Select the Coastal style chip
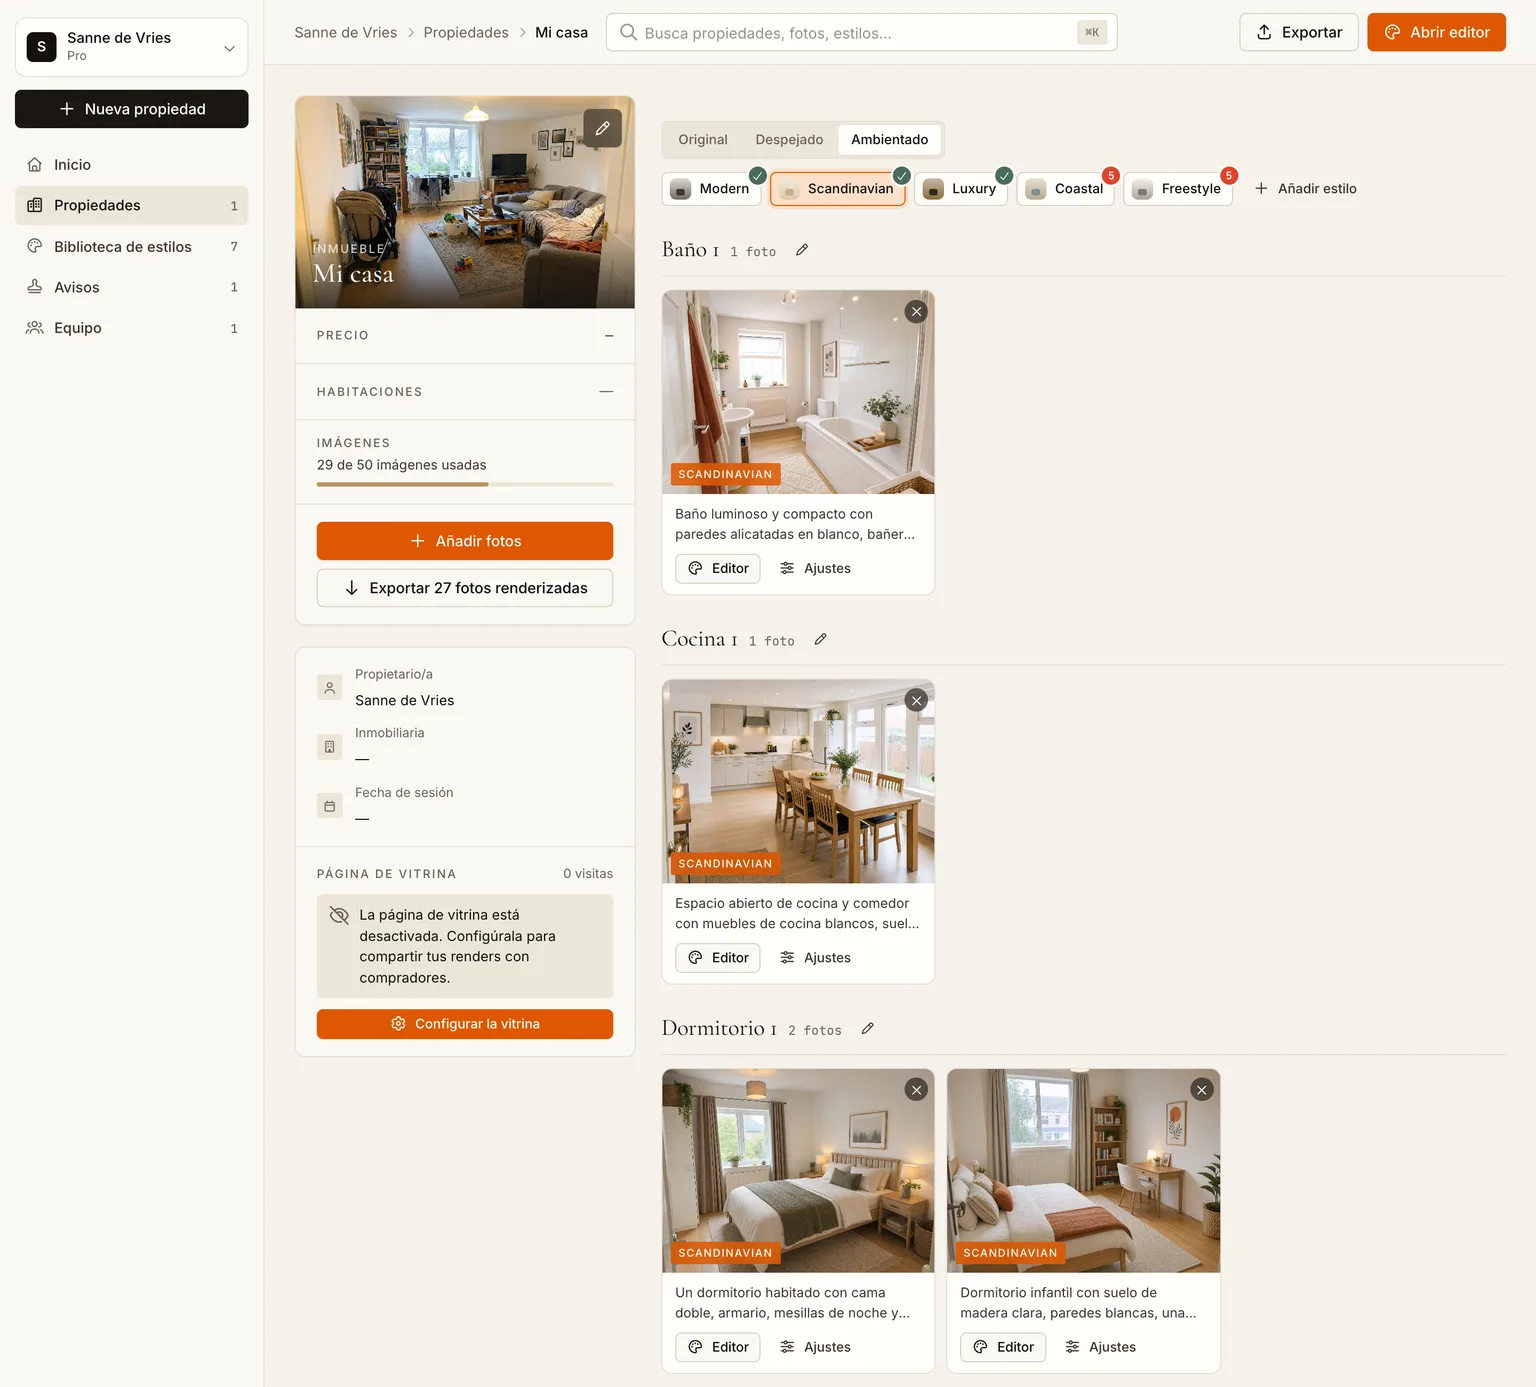The height and width of the screenshot is (1387, 1536). point(1066,189)
